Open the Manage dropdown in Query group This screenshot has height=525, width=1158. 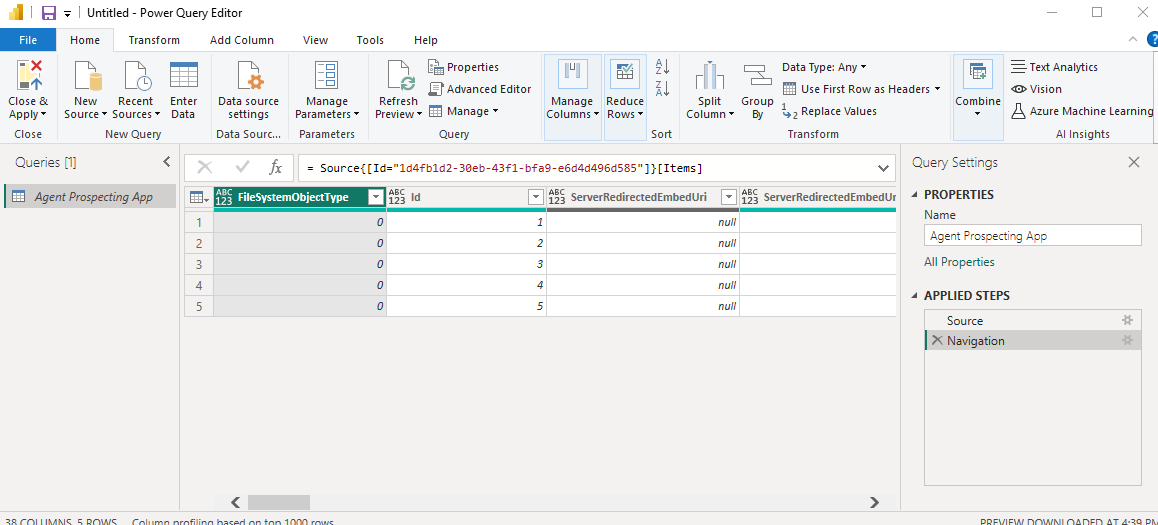click(x=463, y=111)
